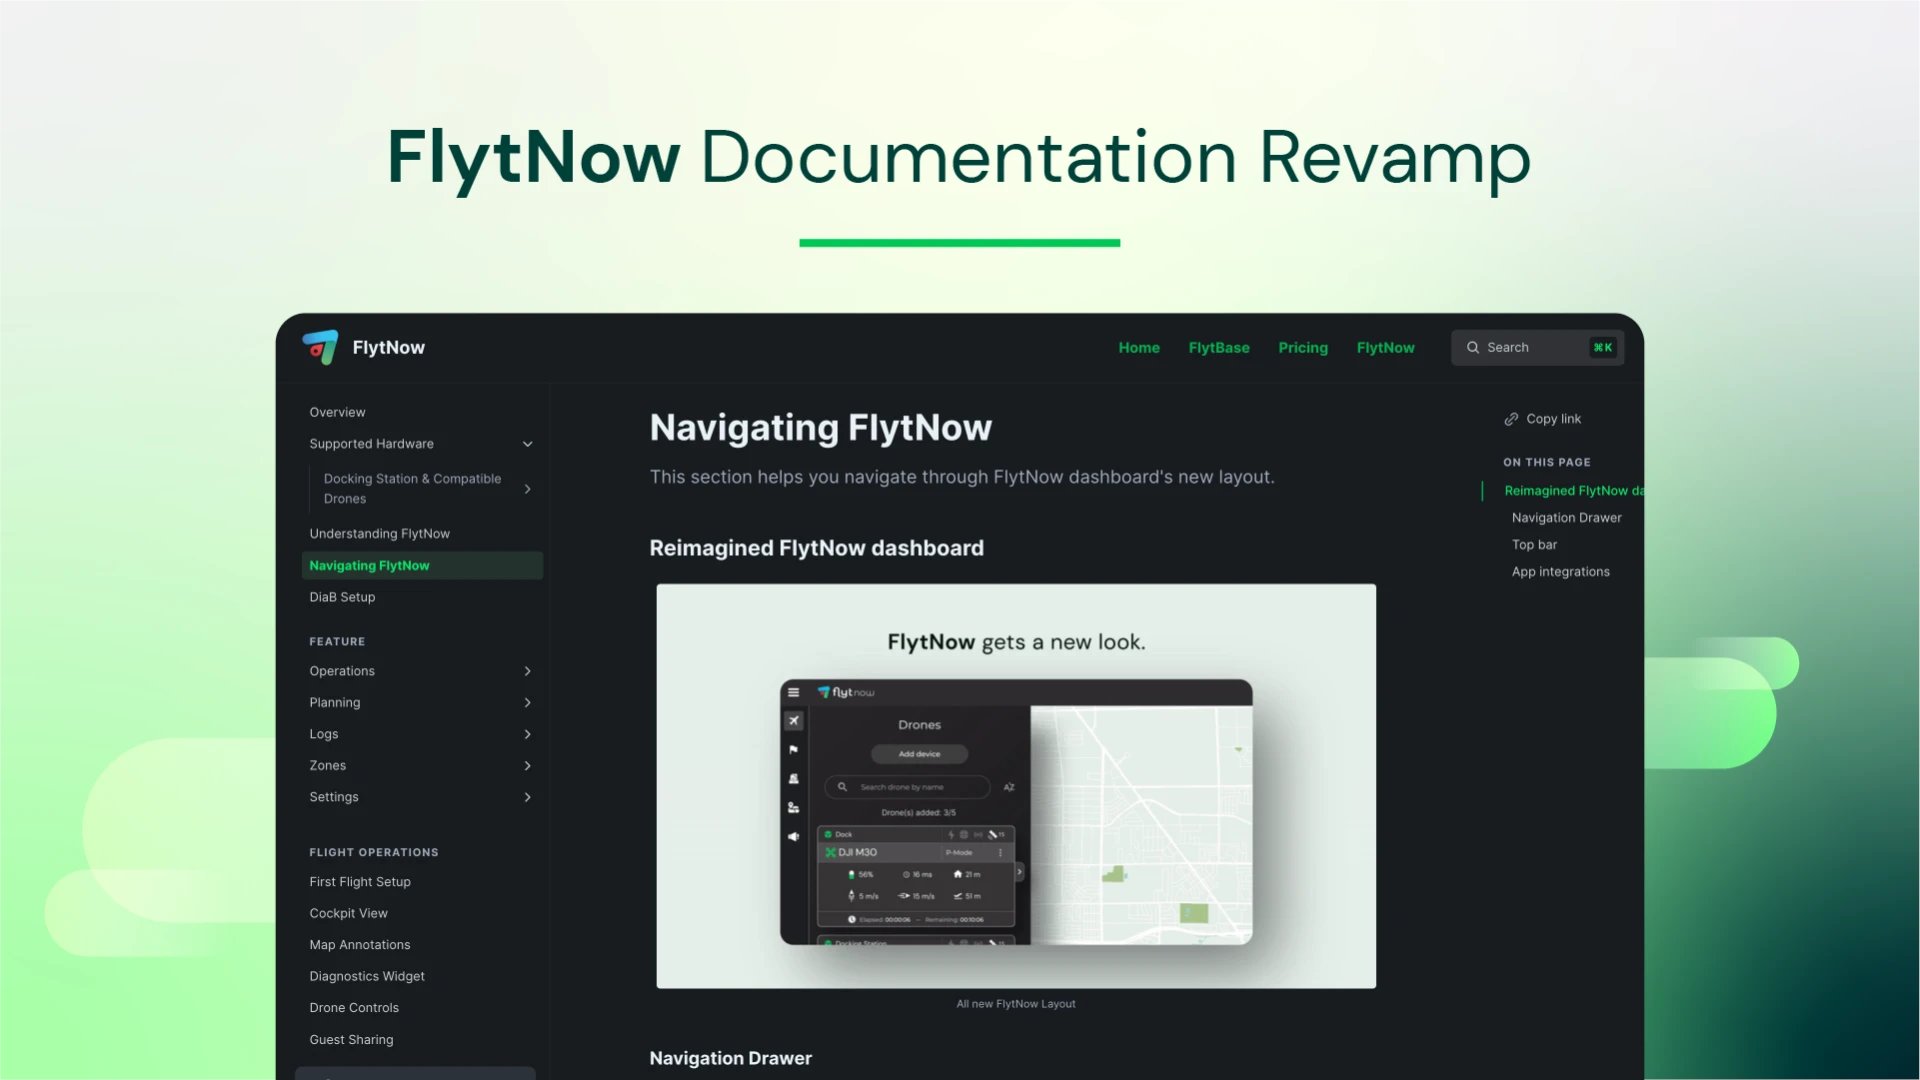Click the Settings sidebar item
This screenshot has height=1080, width=1920.
click(334, 797)
